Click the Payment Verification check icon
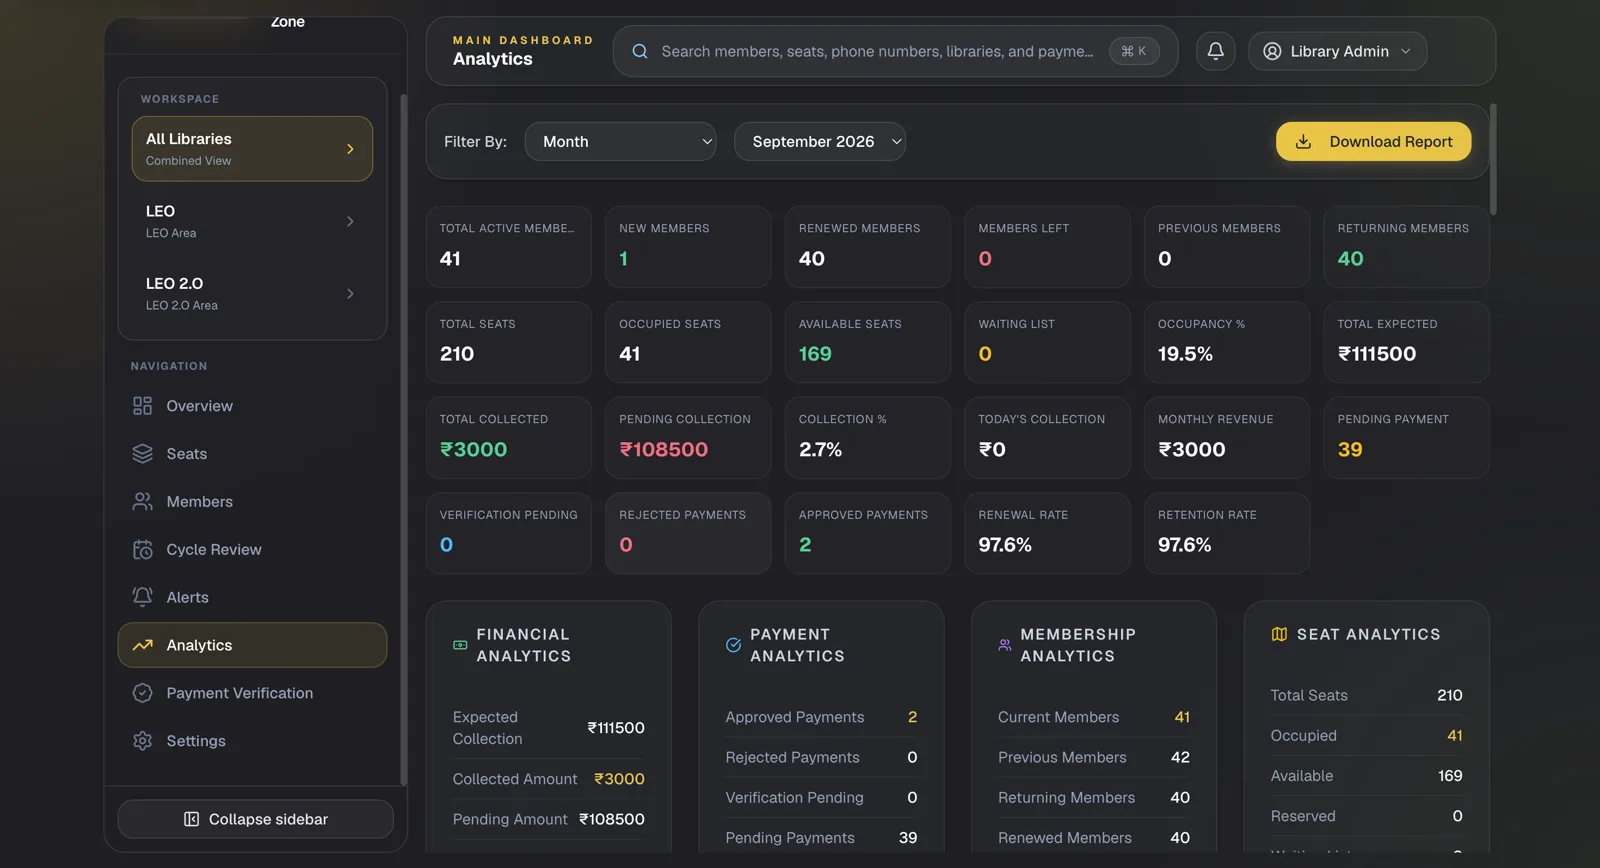This screenshot has width=1600, height=868. 143,693
